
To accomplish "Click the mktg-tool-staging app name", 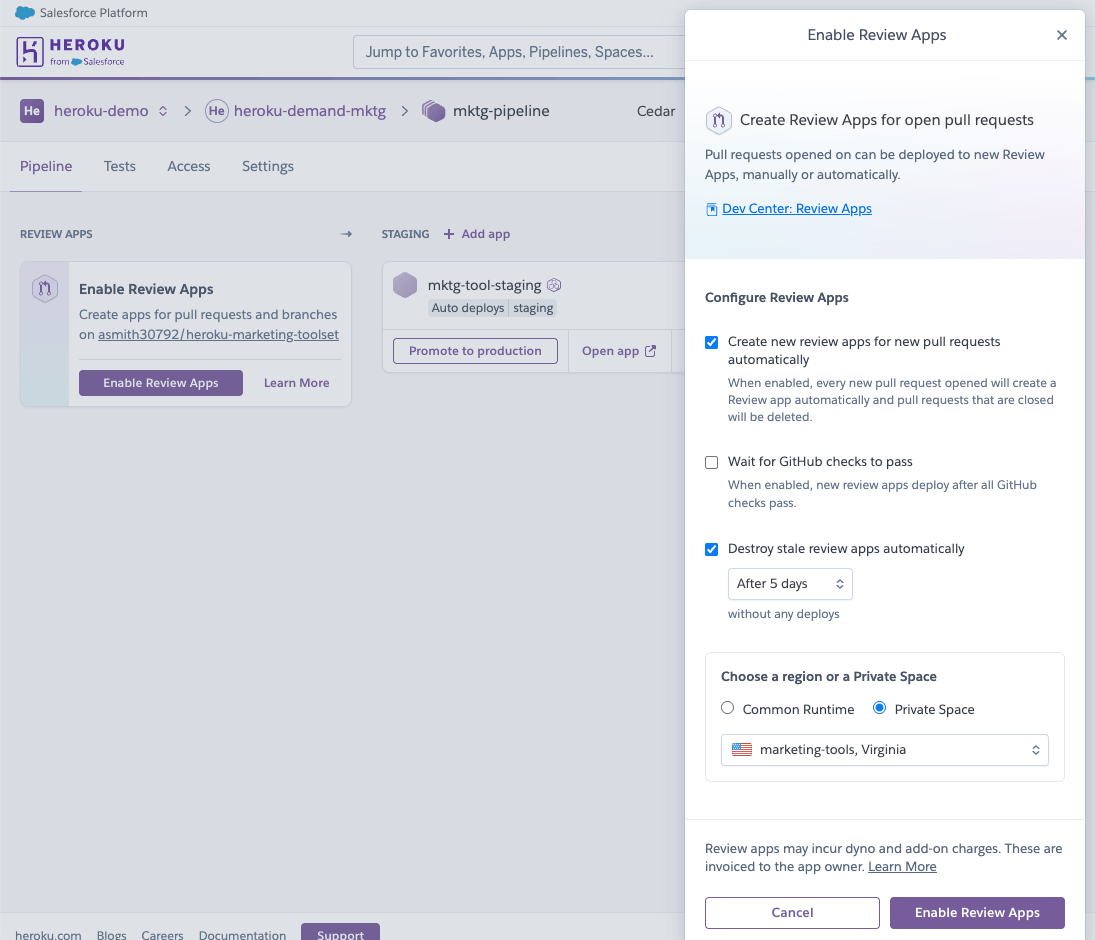I will point(484,285).
